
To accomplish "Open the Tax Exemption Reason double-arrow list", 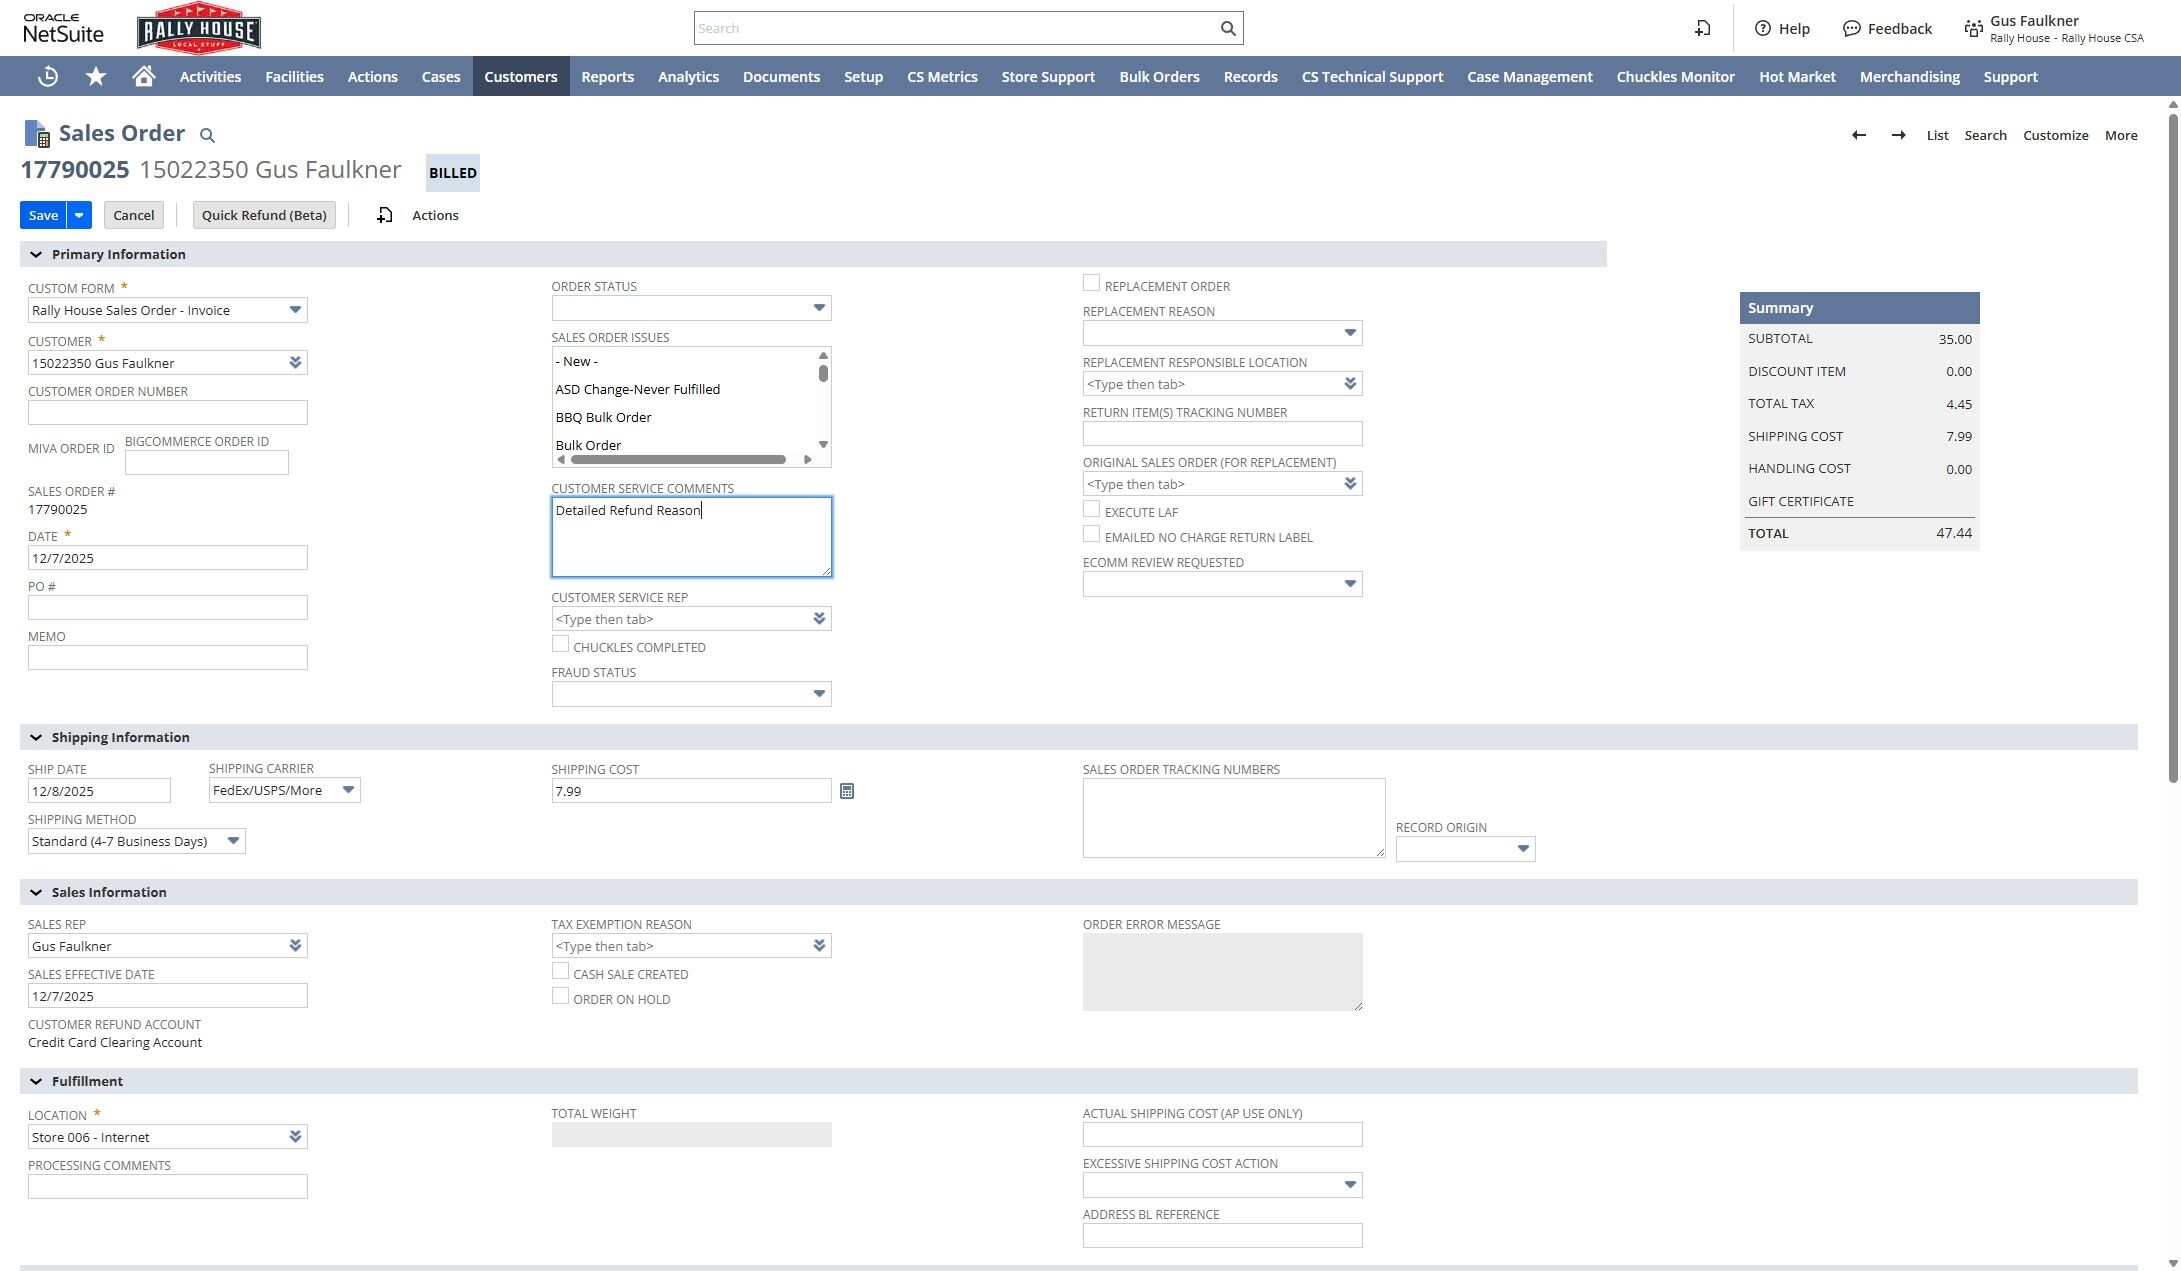I will [819, 946].
